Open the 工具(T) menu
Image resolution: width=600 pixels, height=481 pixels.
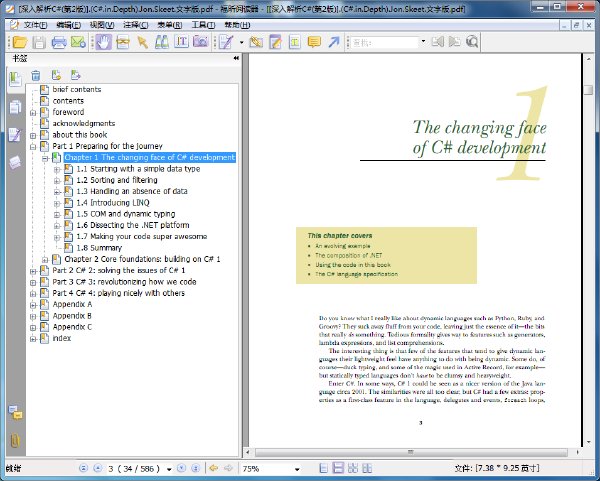[x=203, y=25]
